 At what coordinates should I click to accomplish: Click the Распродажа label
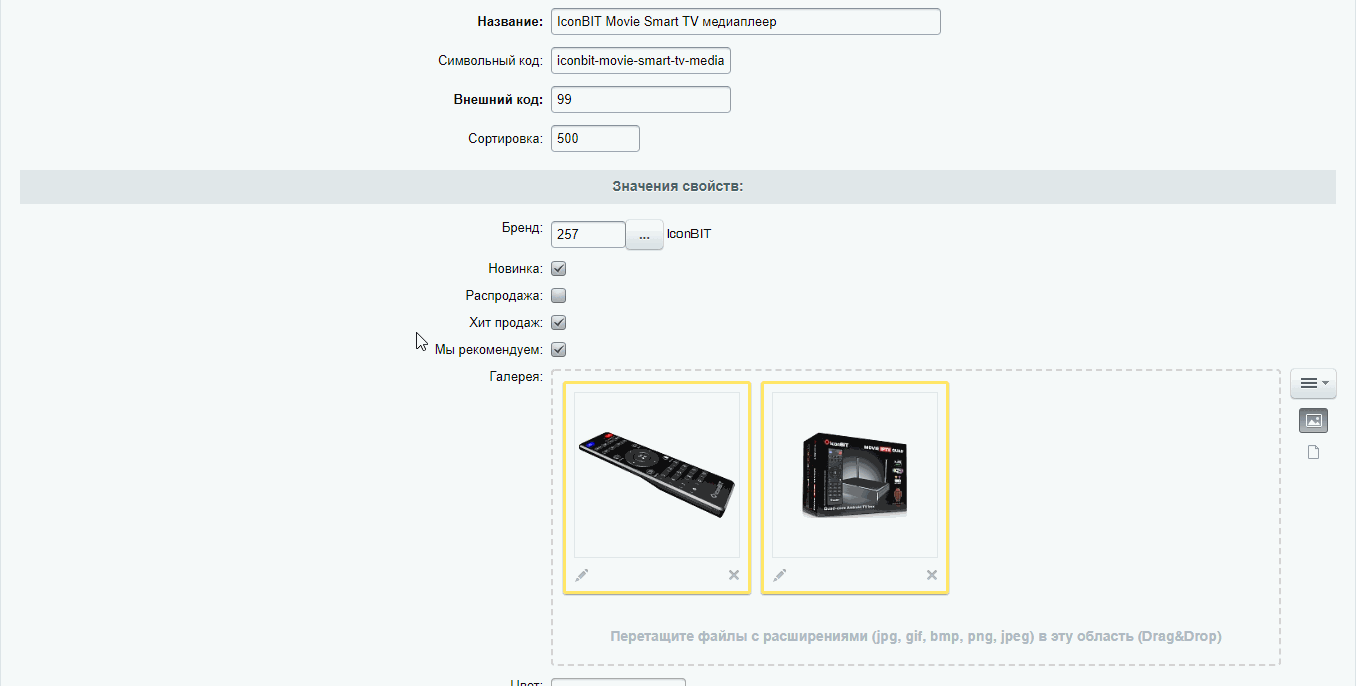click(505, 296)
